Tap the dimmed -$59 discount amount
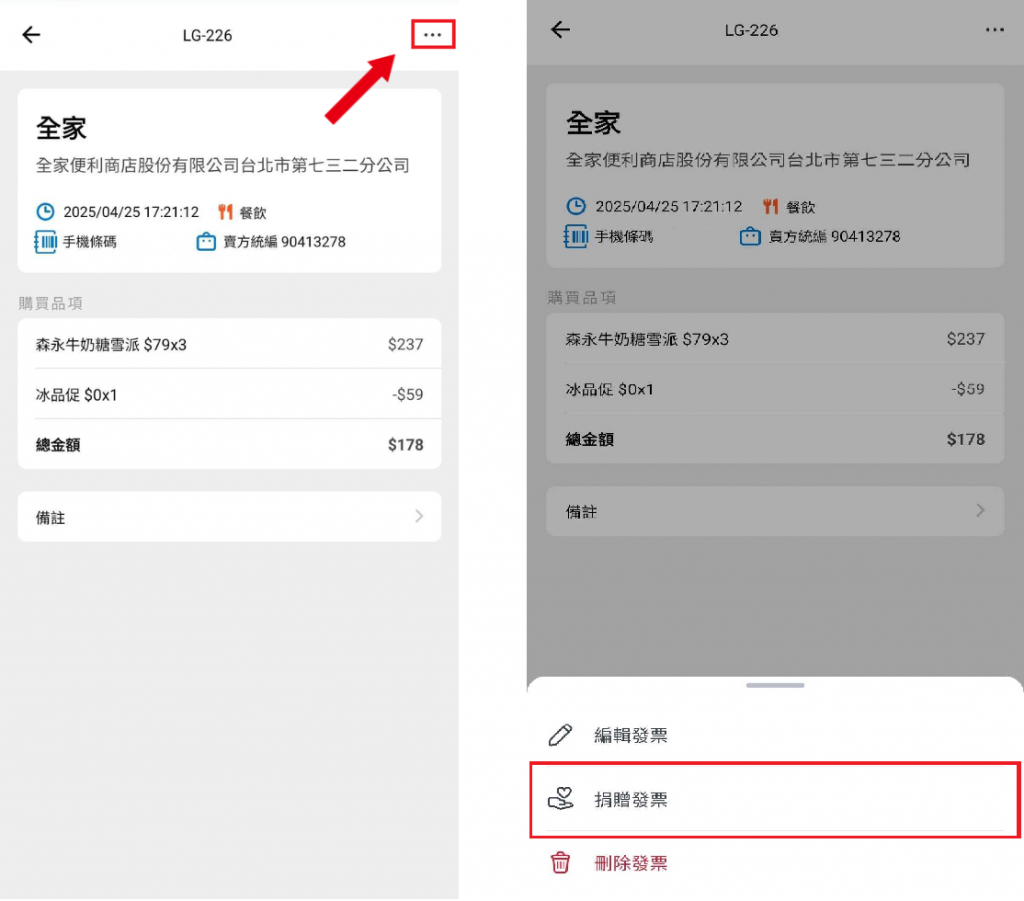The width and height of the screenshot is (1024, 901). [968, 389]
